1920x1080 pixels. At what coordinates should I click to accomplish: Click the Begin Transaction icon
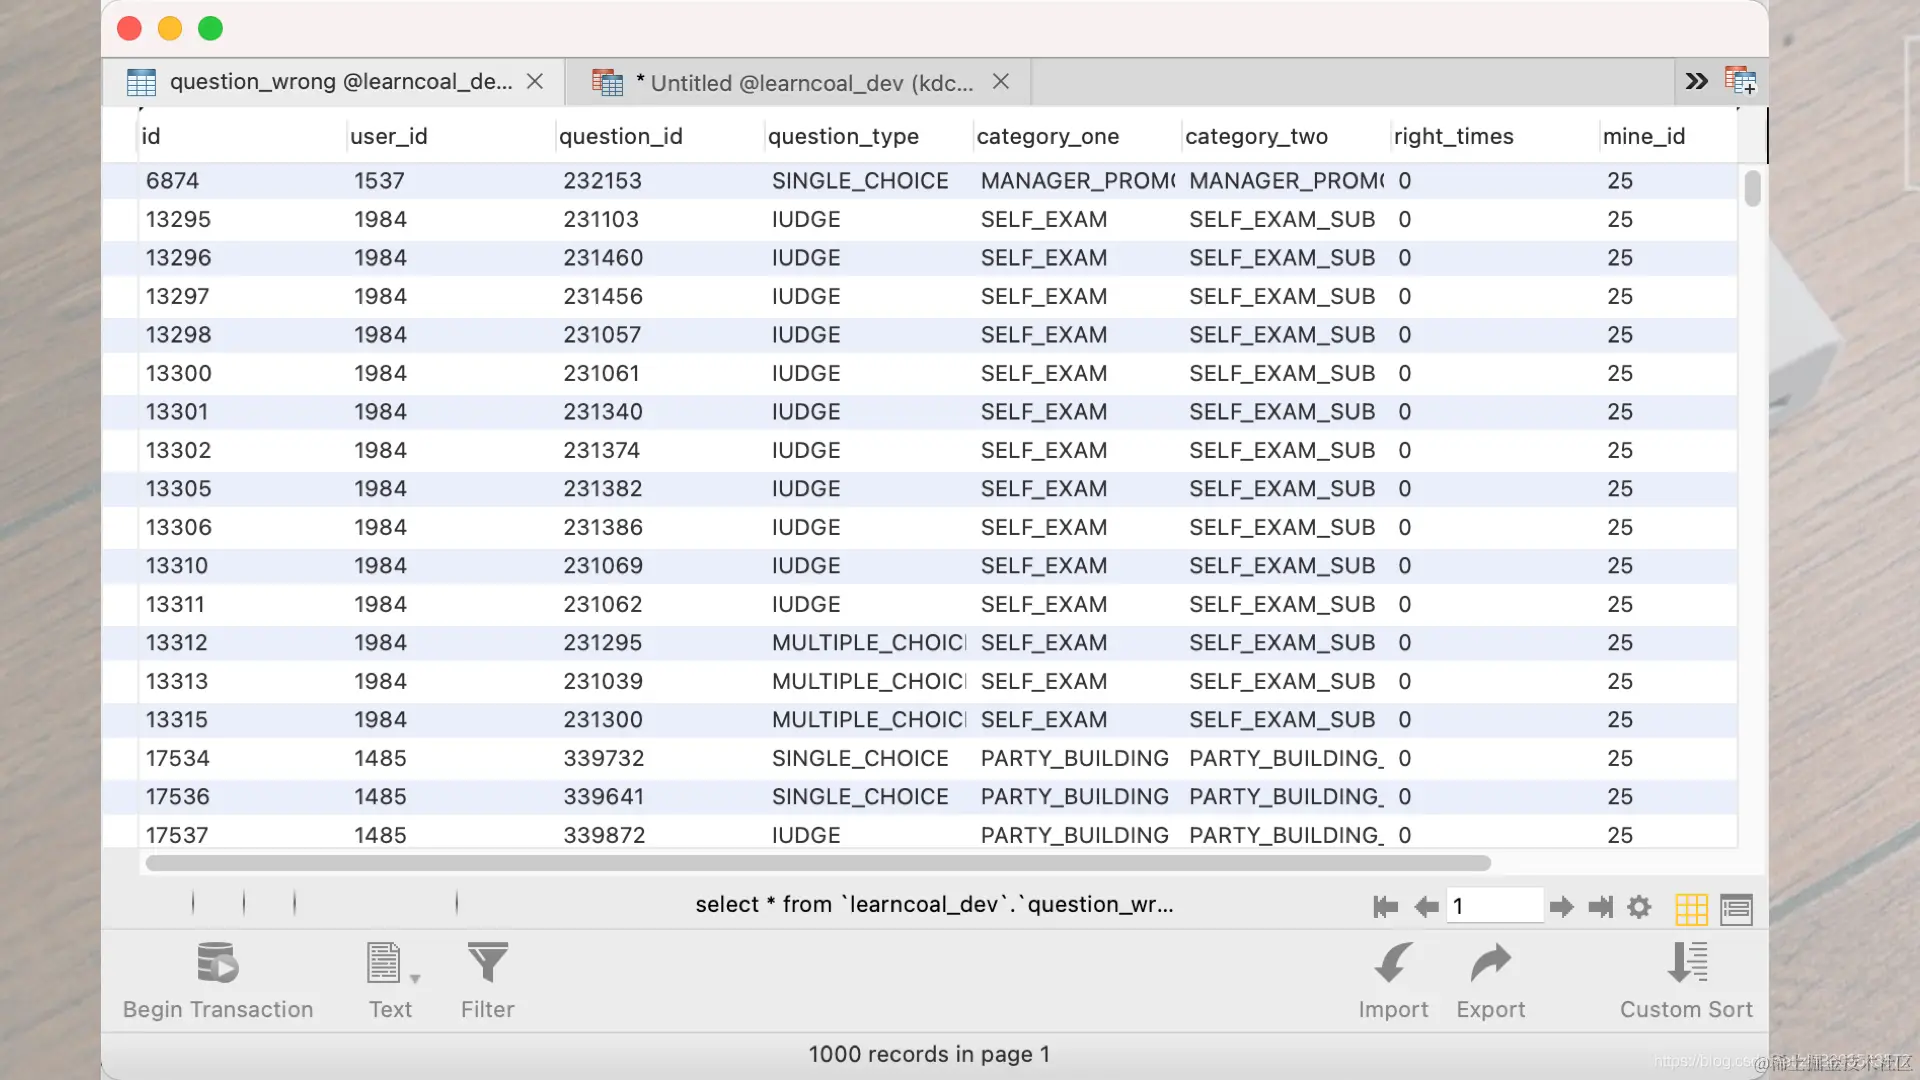(217, 964)
